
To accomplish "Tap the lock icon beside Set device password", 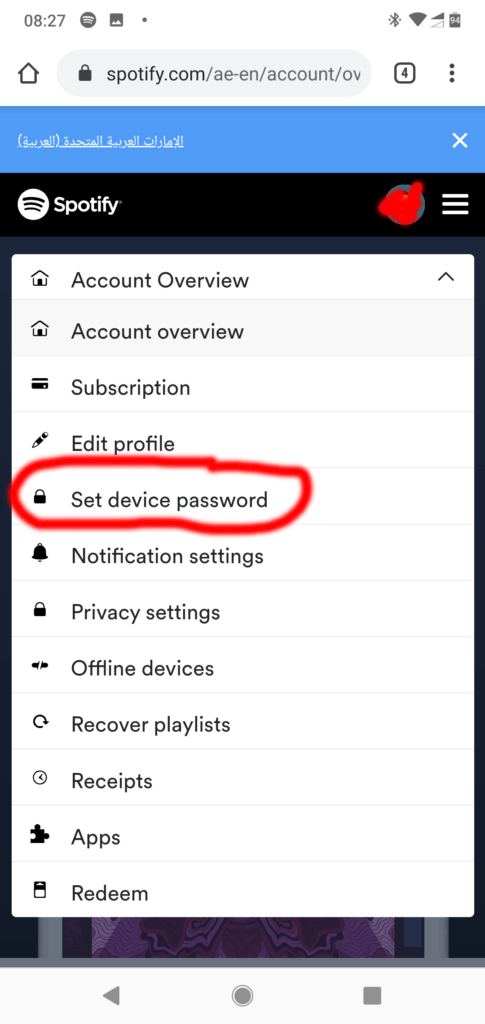I will point(40,499).
